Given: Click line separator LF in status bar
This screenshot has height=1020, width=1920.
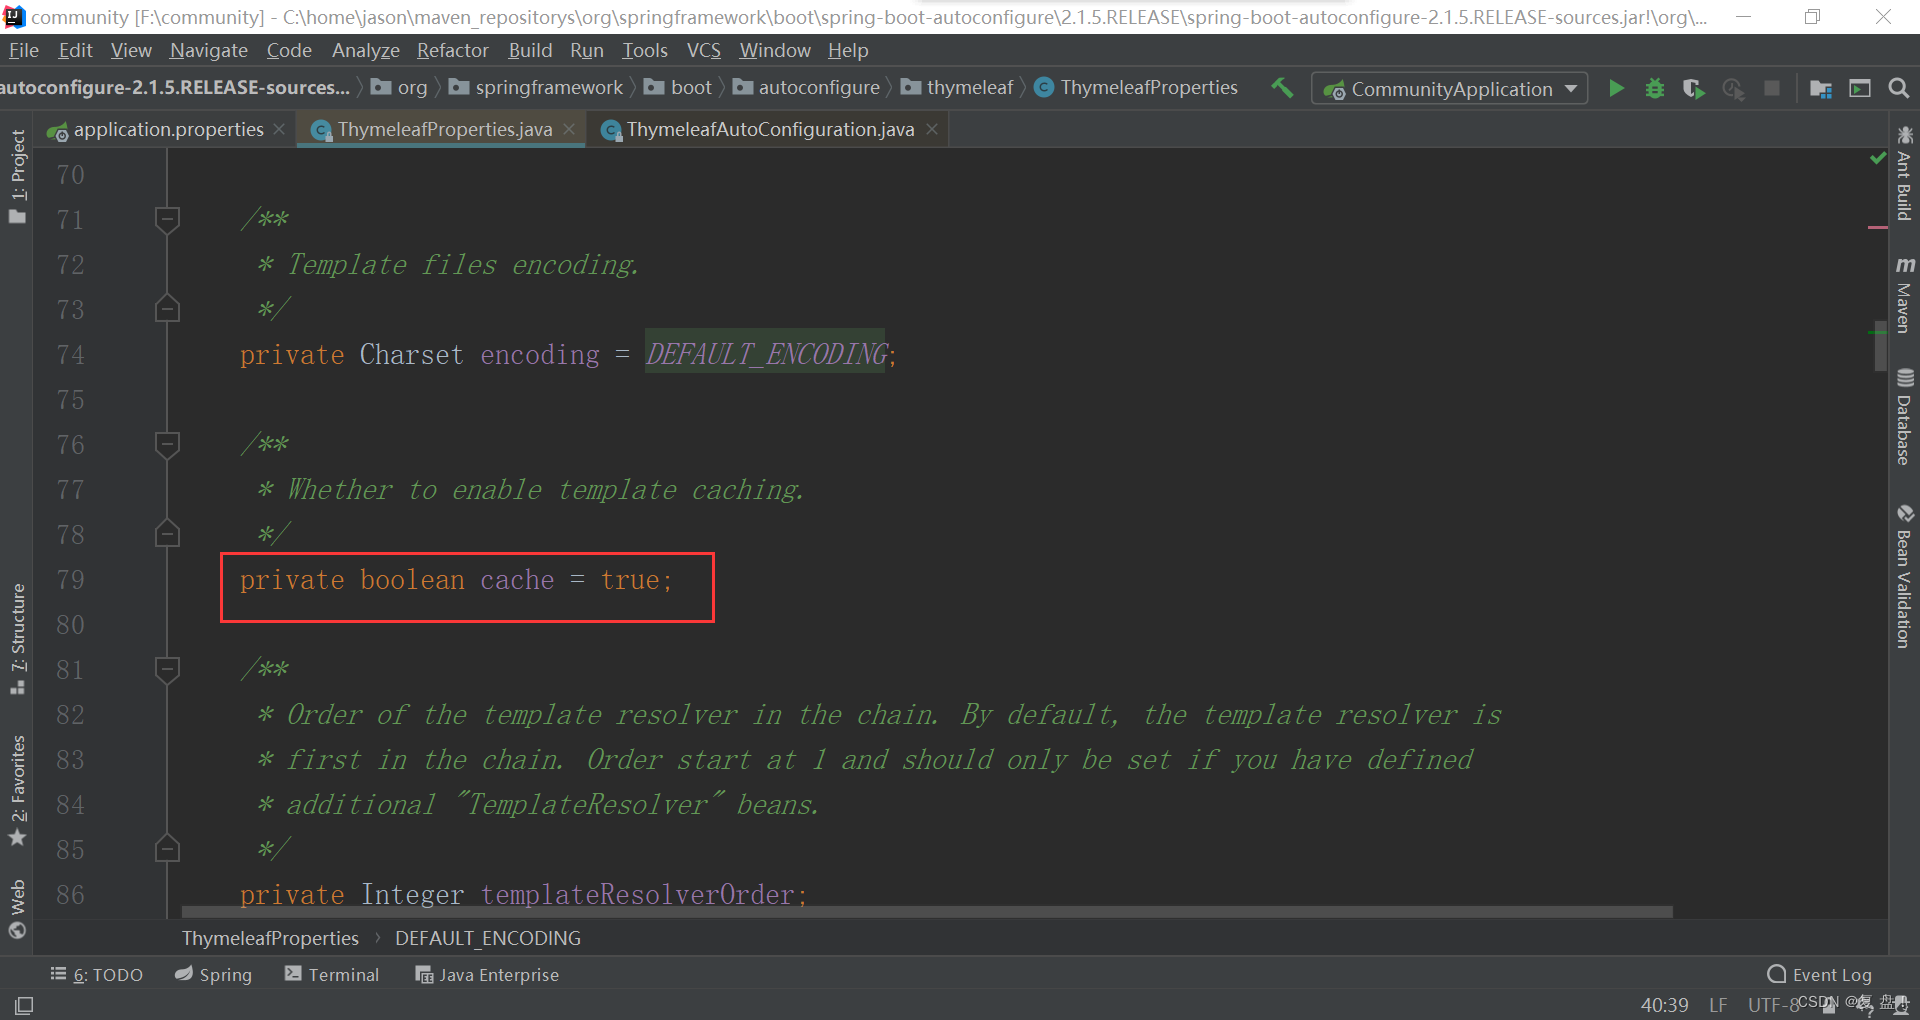Looking at the screenshot, I should click(x=1718, y=1005).
